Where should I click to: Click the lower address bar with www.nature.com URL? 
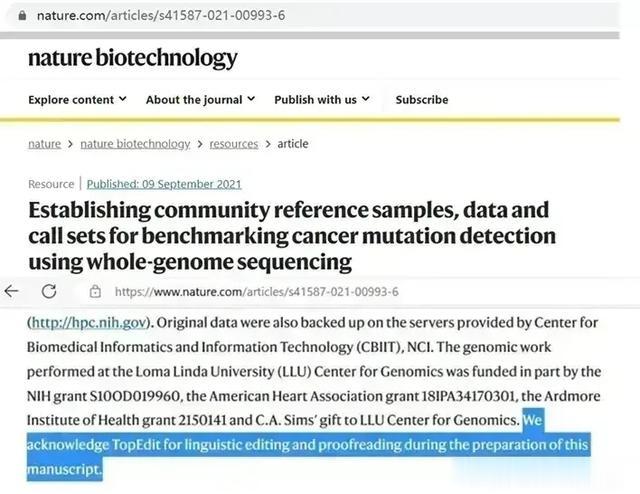click(x=256, y=292)
